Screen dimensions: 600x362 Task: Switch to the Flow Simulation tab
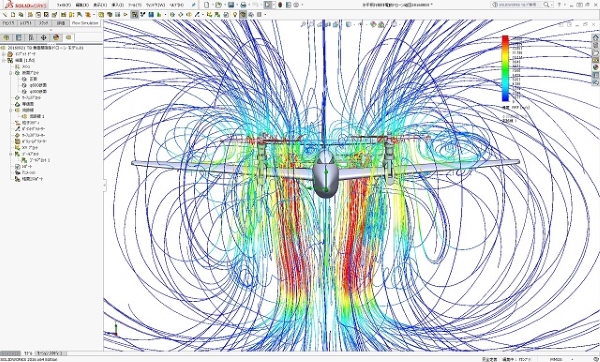85,23
